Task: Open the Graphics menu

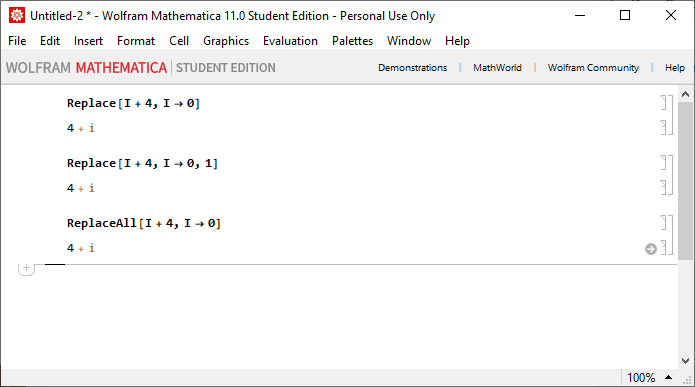Action: click(226, 41)
